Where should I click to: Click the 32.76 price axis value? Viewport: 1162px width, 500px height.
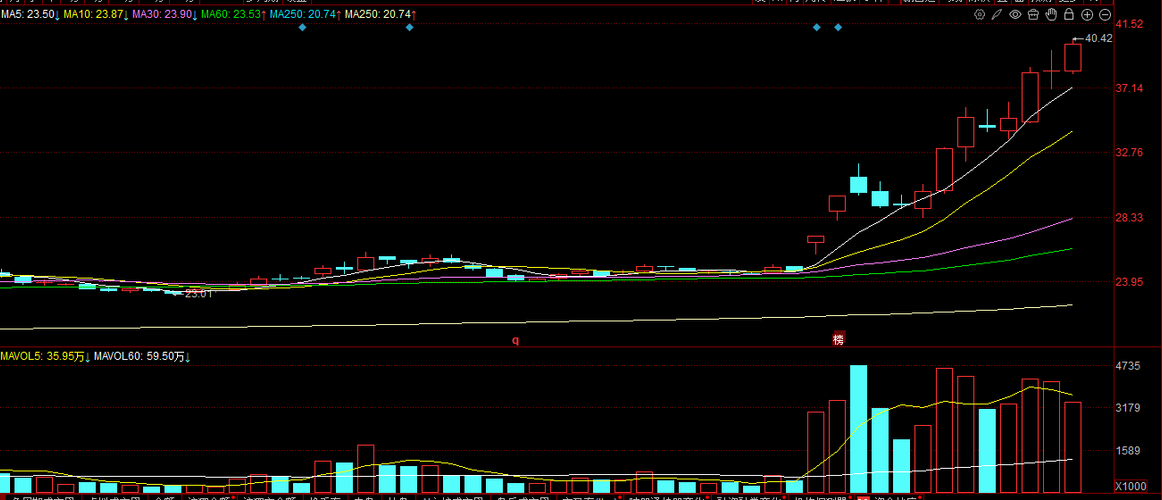coord(1131,153)
